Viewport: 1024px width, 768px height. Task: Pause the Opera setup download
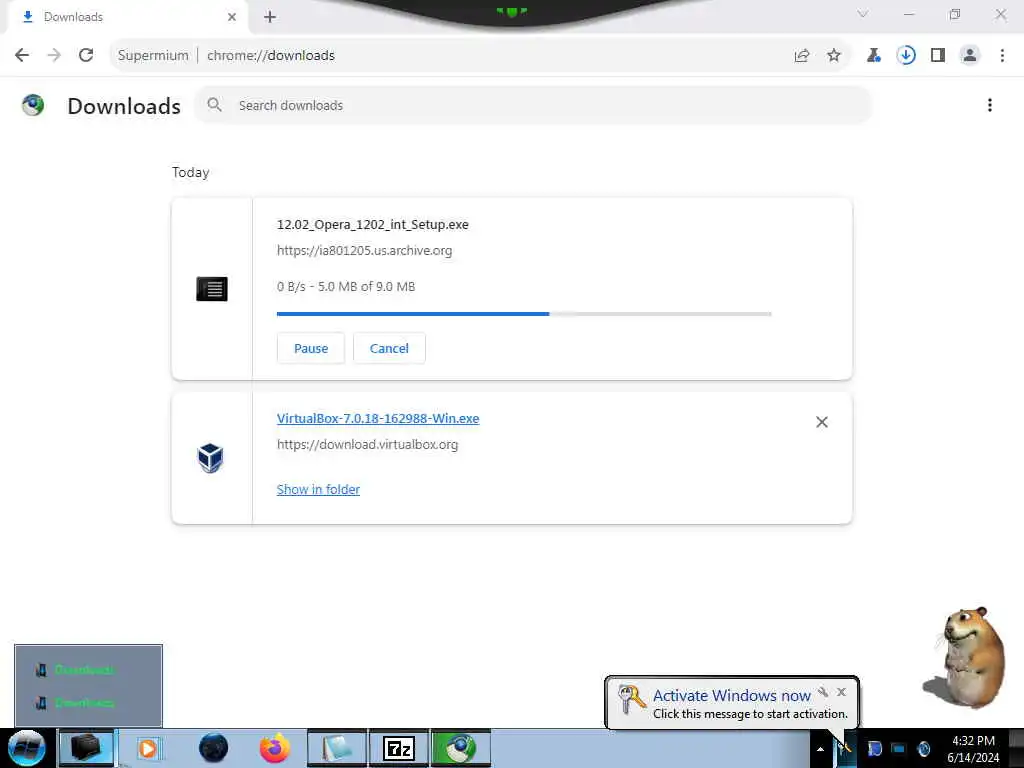(x=311, y=348)
